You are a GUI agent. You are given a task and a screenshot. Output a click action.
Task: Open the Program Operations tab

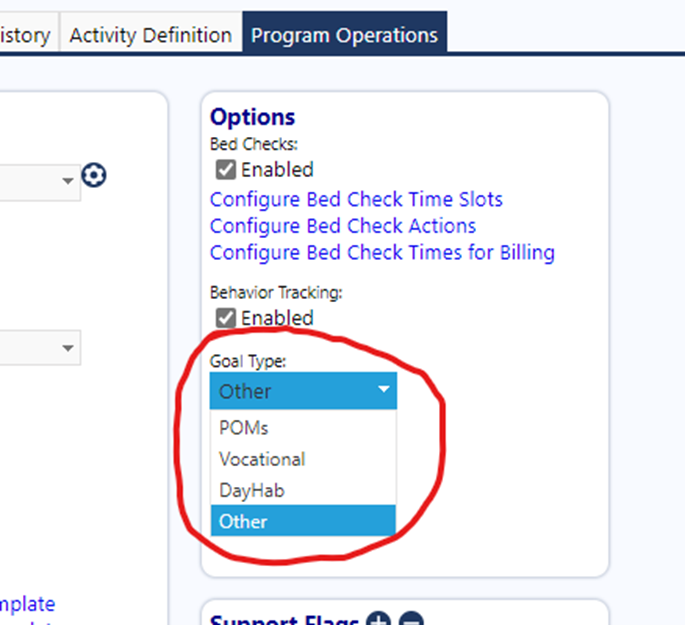(x=345, y=34)
